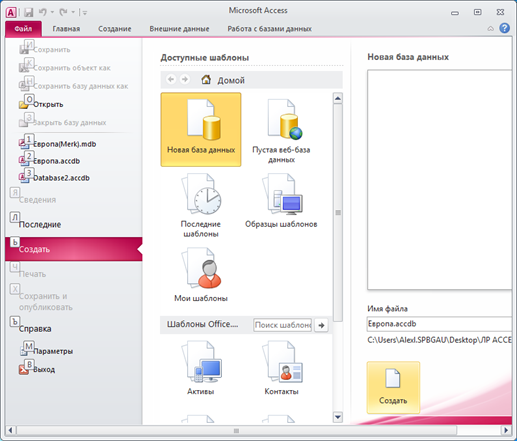
Task: Select the Последние backstage section
Action: [x=40, y=225]
